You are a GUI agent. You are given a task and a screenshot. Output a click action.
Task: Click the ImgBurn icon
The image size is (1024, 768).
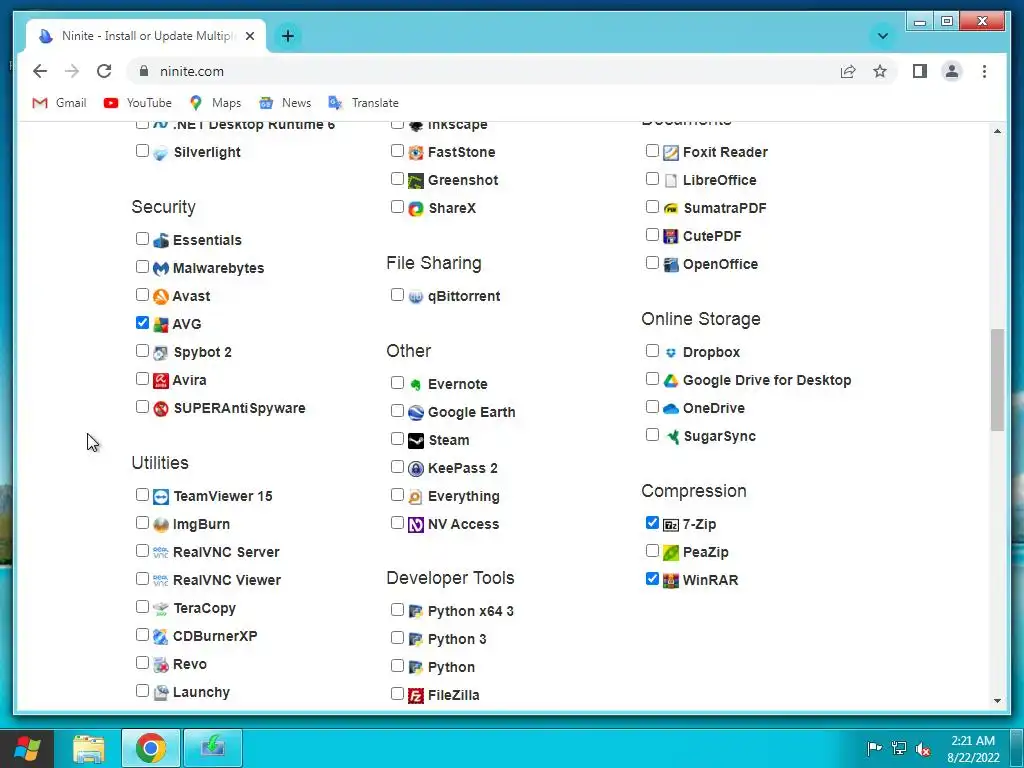coord(161,524)
